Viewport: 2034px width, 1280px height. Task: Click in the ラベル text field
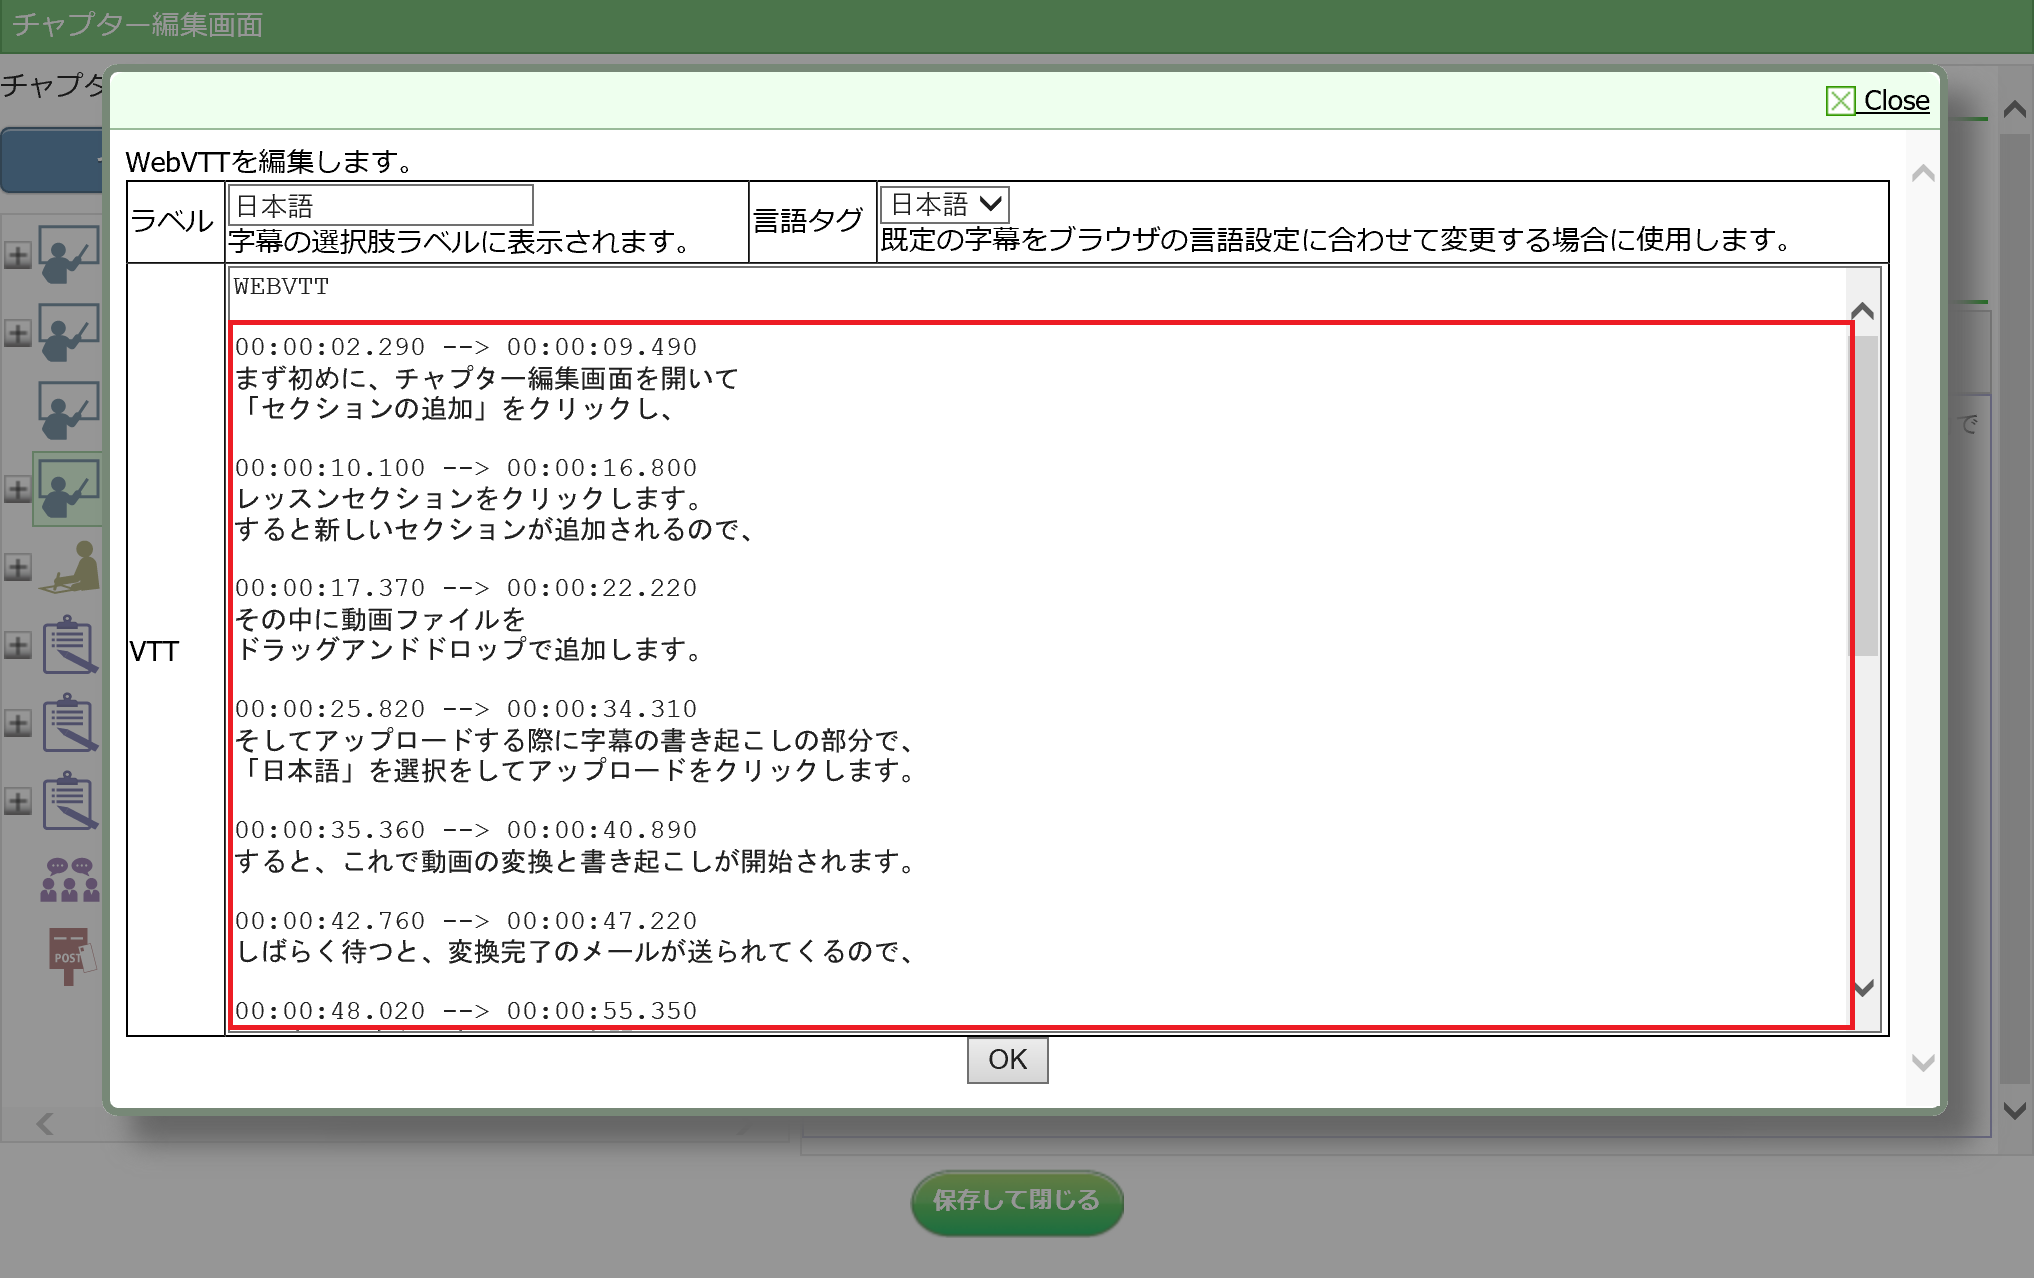pyautogui.click(x=380, y=205)
